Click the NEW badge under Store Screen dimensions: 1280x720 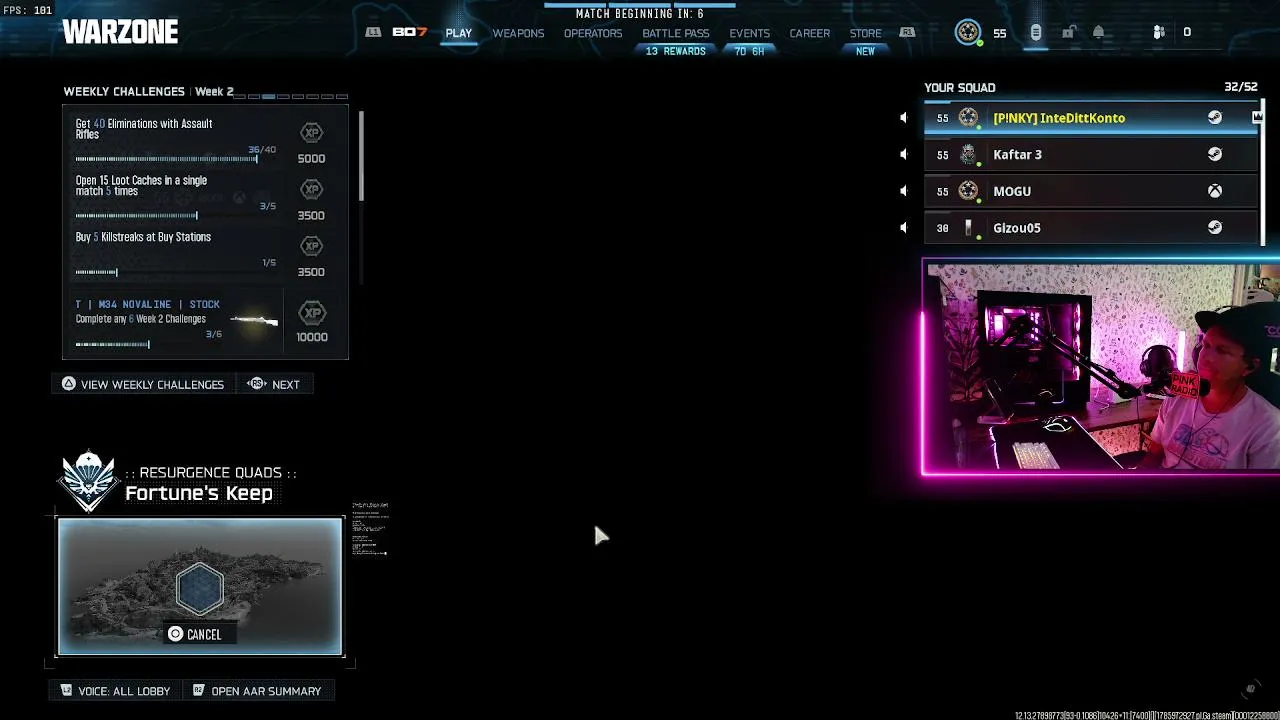pos(866,51)
